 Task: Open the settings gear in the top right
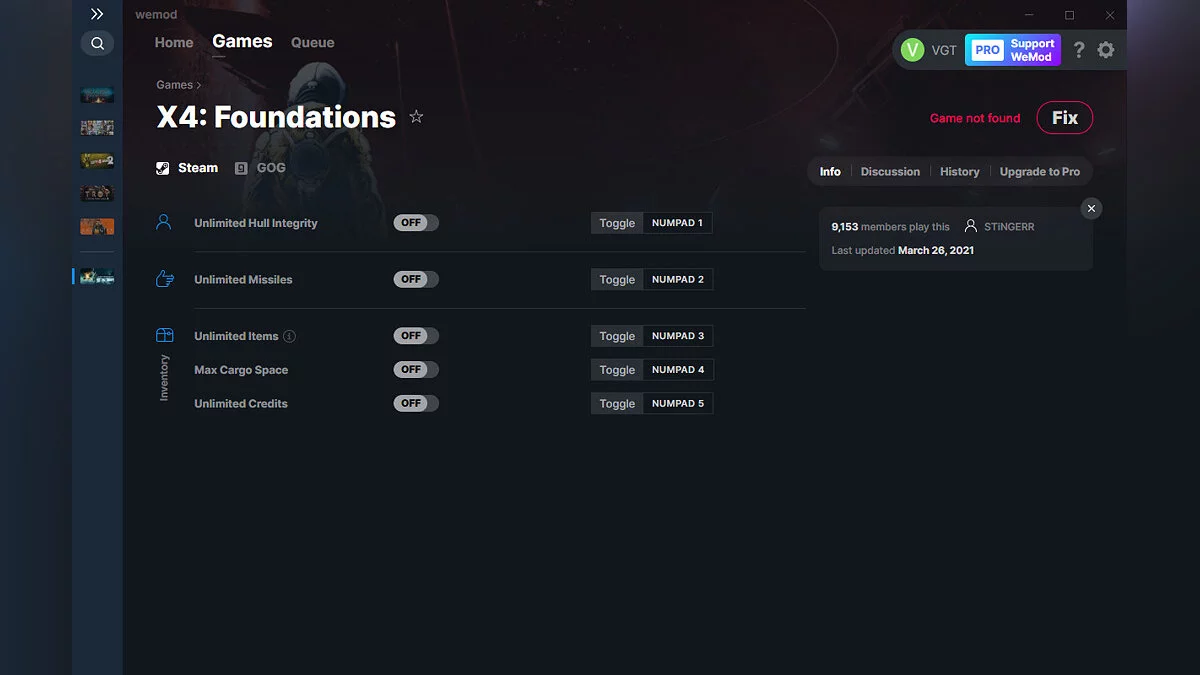click(1106, 49)
